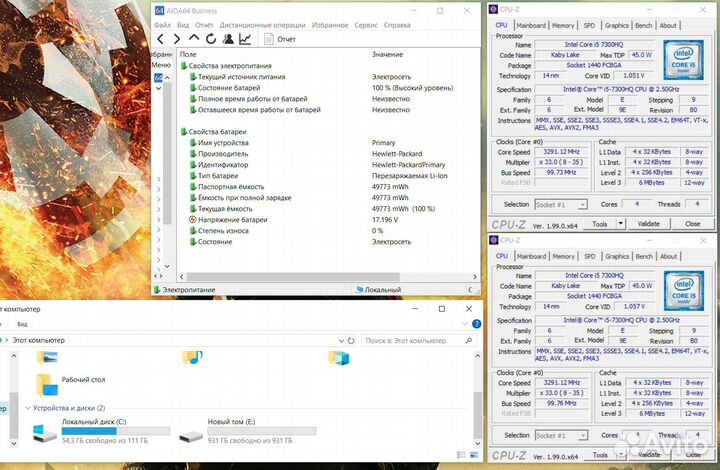Image resolution: width=720 pixels, height=470 pixels.
Task: Open the Explorer address bar history dropdown
Action: click(341, 341)
